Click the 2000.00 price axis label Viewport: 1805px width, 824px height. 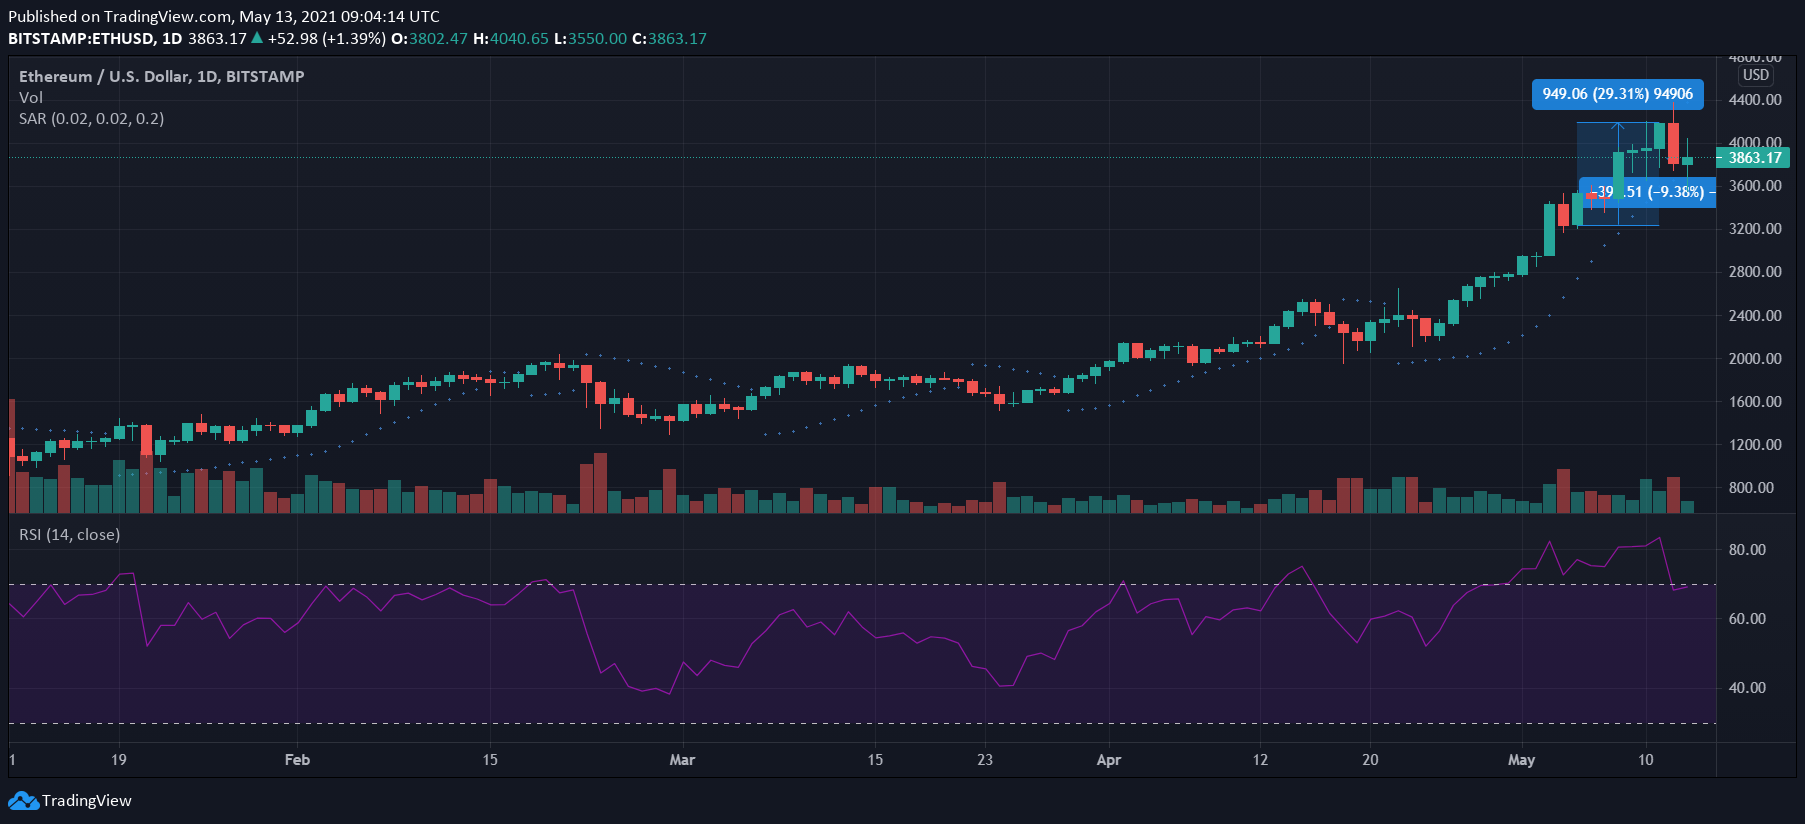(1755, 359)
